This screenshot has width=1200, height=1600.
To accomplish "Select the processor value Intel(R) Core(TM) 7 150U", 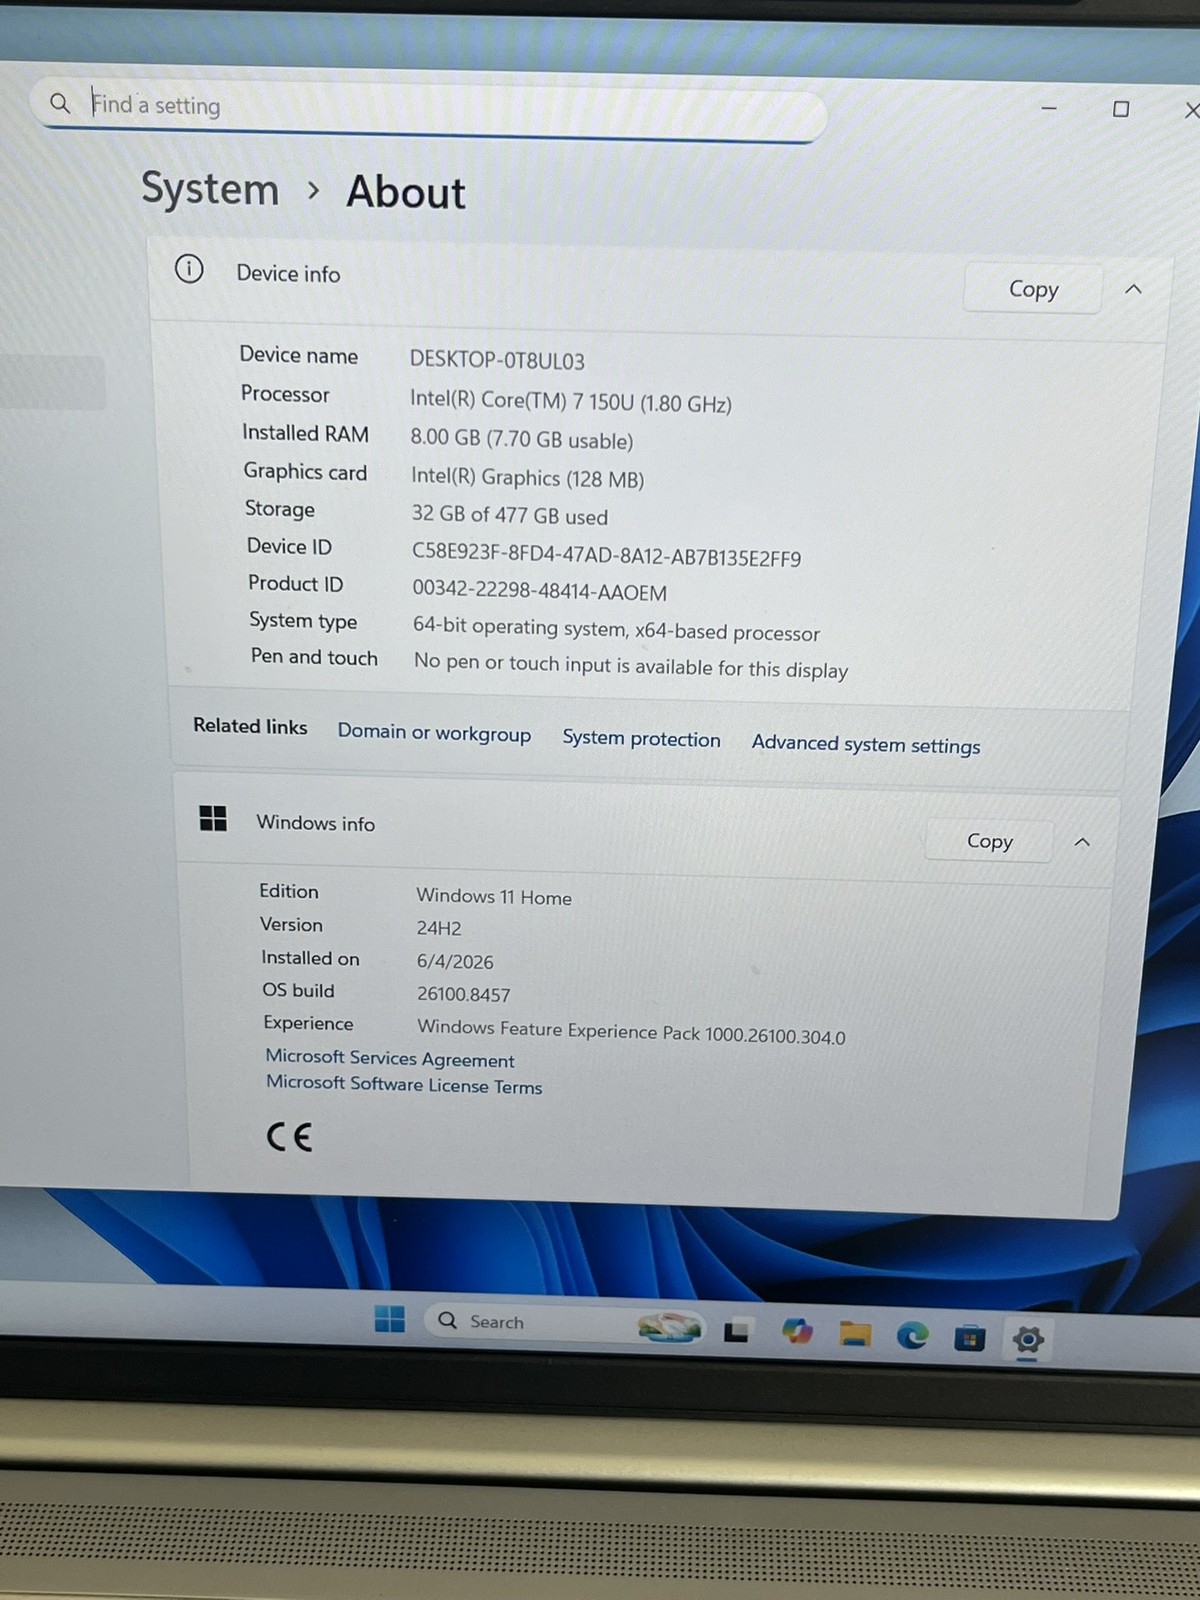I will click(x=571, y=401).
